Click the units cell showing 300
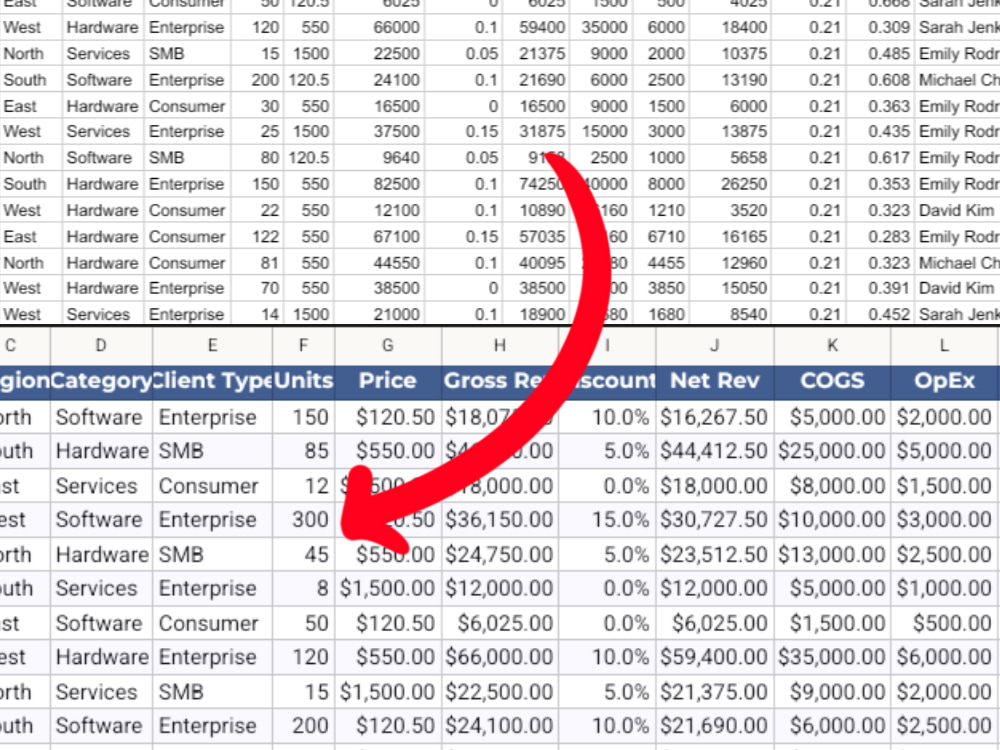The image size is (1000, 750). pyautogui.click(x=304, y=520)
